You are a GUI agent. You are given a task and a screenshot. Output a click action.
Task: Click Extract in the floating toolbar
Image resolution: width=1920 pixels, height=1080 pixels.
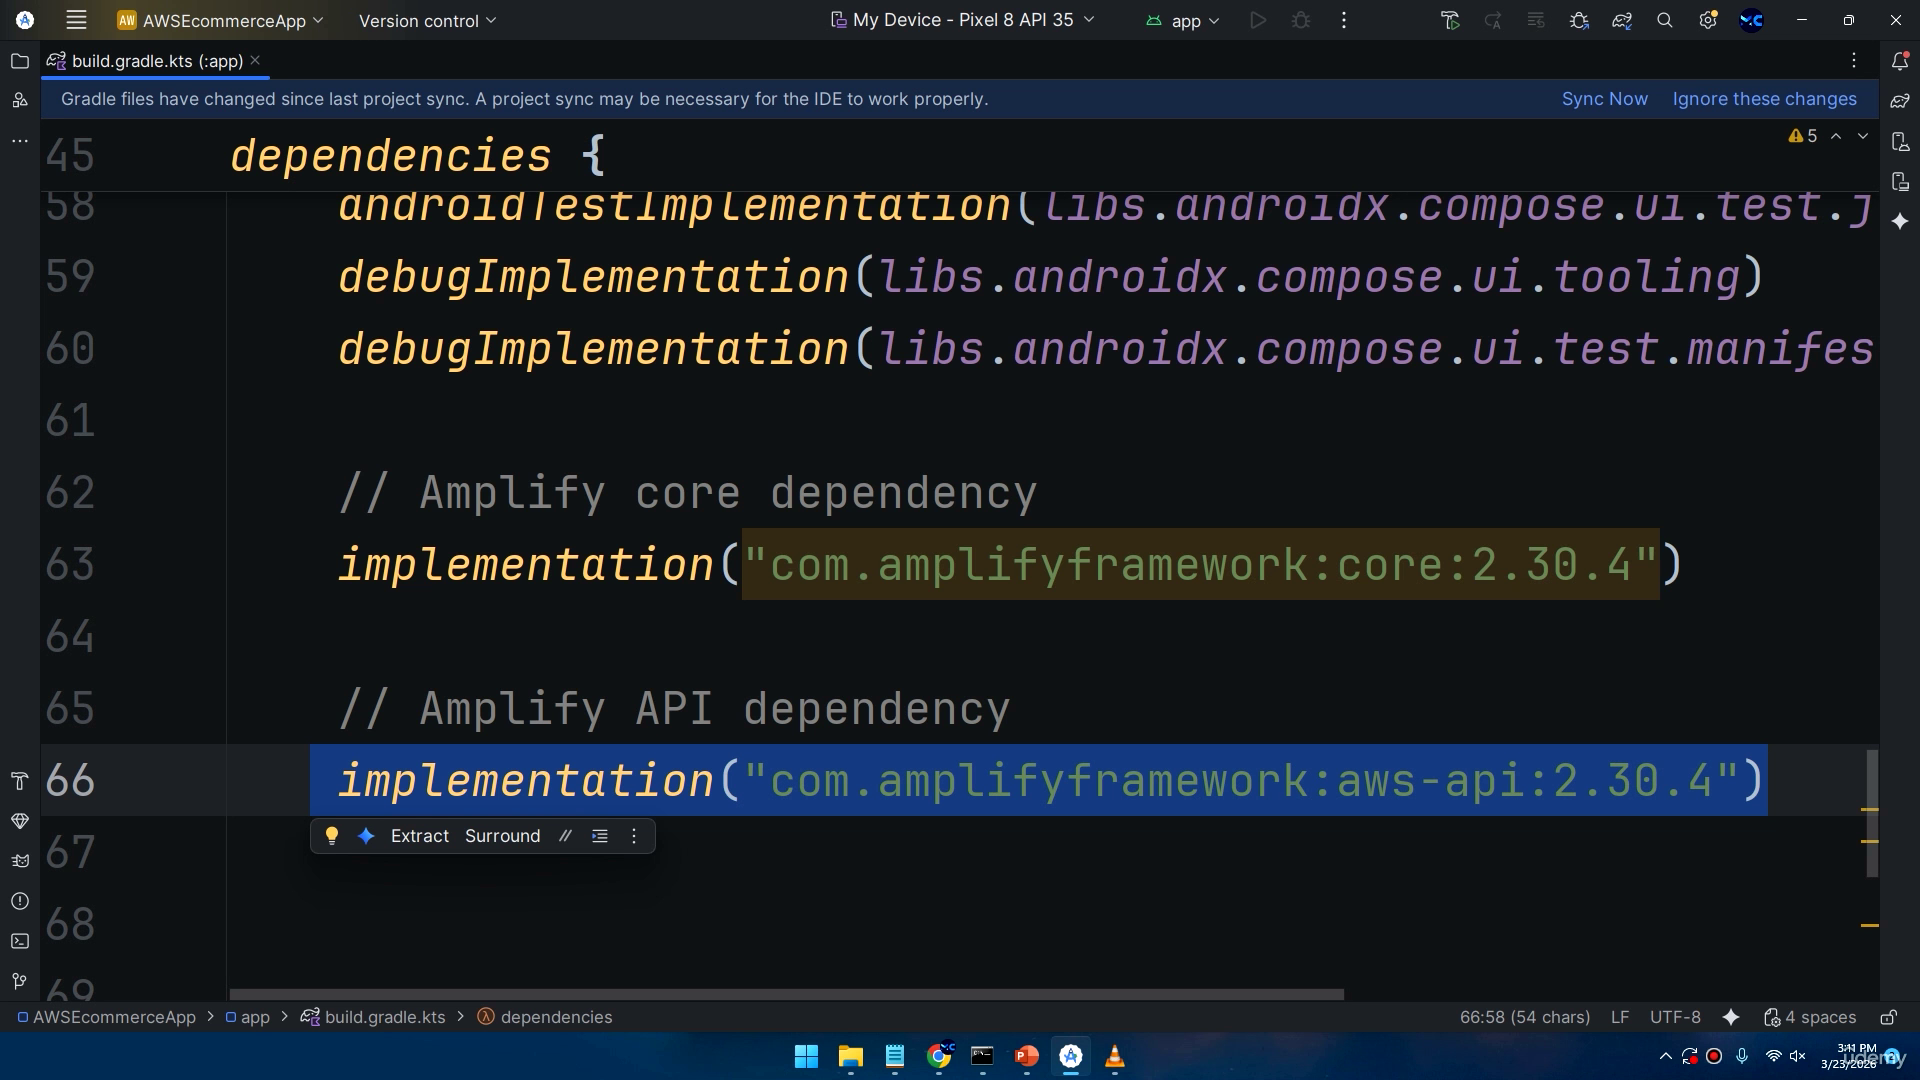pos(419,836)
